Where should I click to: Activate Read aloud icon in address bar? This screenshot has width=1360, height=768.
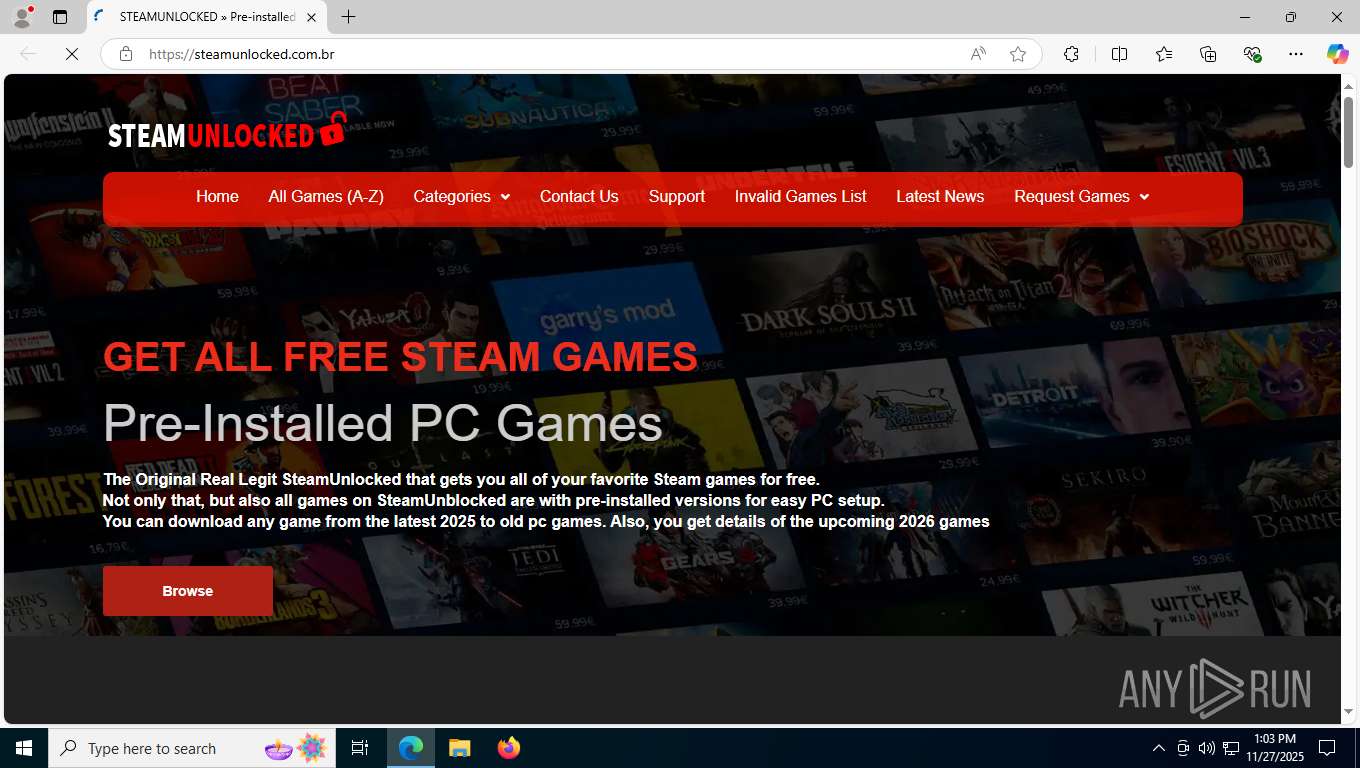click(978, 54)
